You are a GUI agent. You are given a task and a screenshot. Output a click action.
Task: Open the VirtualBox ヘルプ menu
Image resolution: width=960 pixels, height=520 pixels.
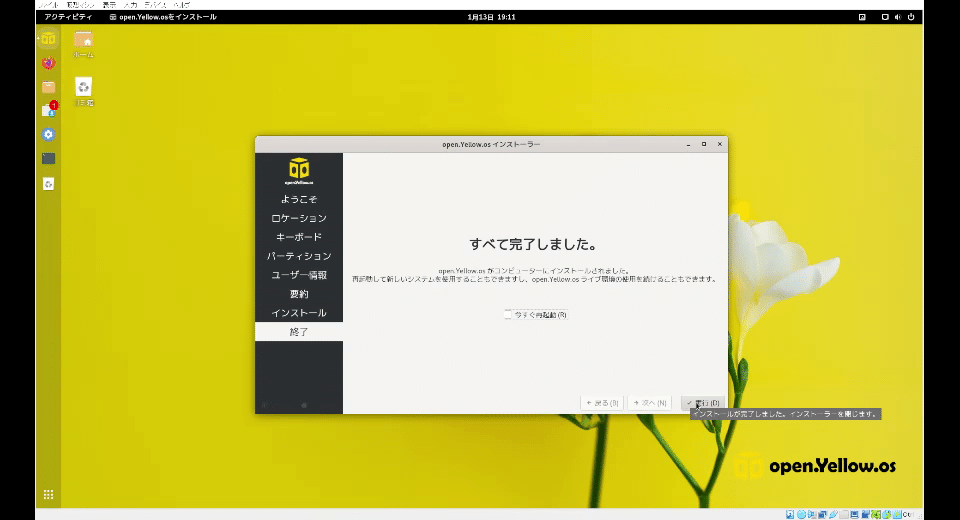tap(181, 5)
